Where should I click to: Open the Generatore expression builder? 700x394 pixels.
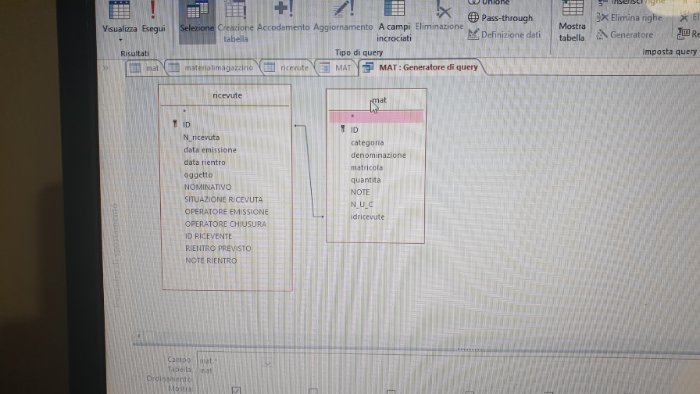point(625,34)
